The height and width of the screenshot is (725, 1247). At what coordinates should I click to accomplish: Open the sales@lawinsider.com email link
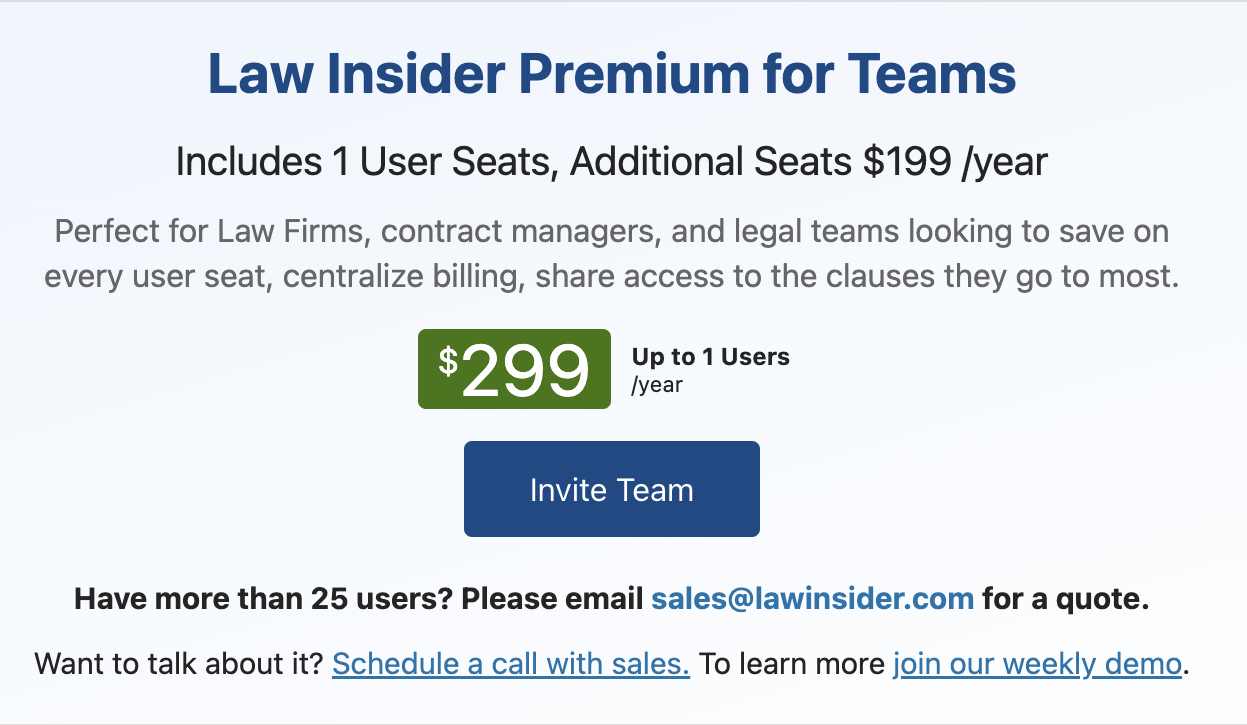pyautogui.click(x=812, y=599)
